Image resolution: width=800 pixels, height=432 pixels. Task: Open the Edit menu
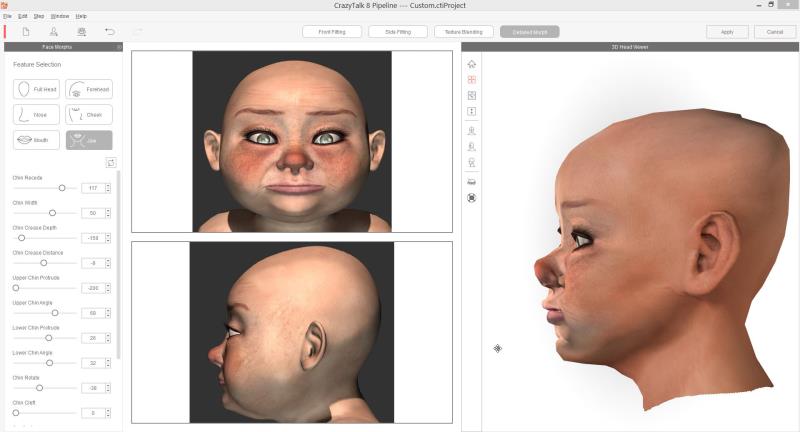pos(22,16)
